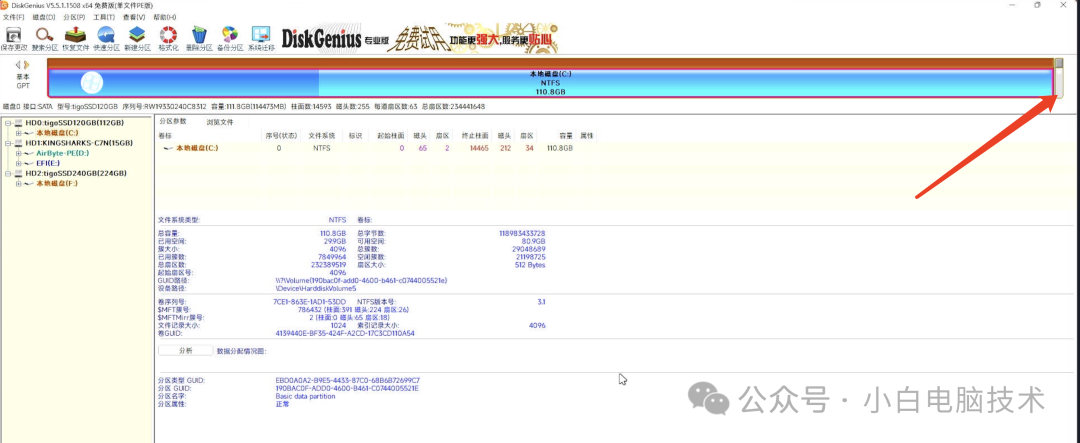Click the 终止柱面 column header
1080x443 pixels.
coord(475,136)
